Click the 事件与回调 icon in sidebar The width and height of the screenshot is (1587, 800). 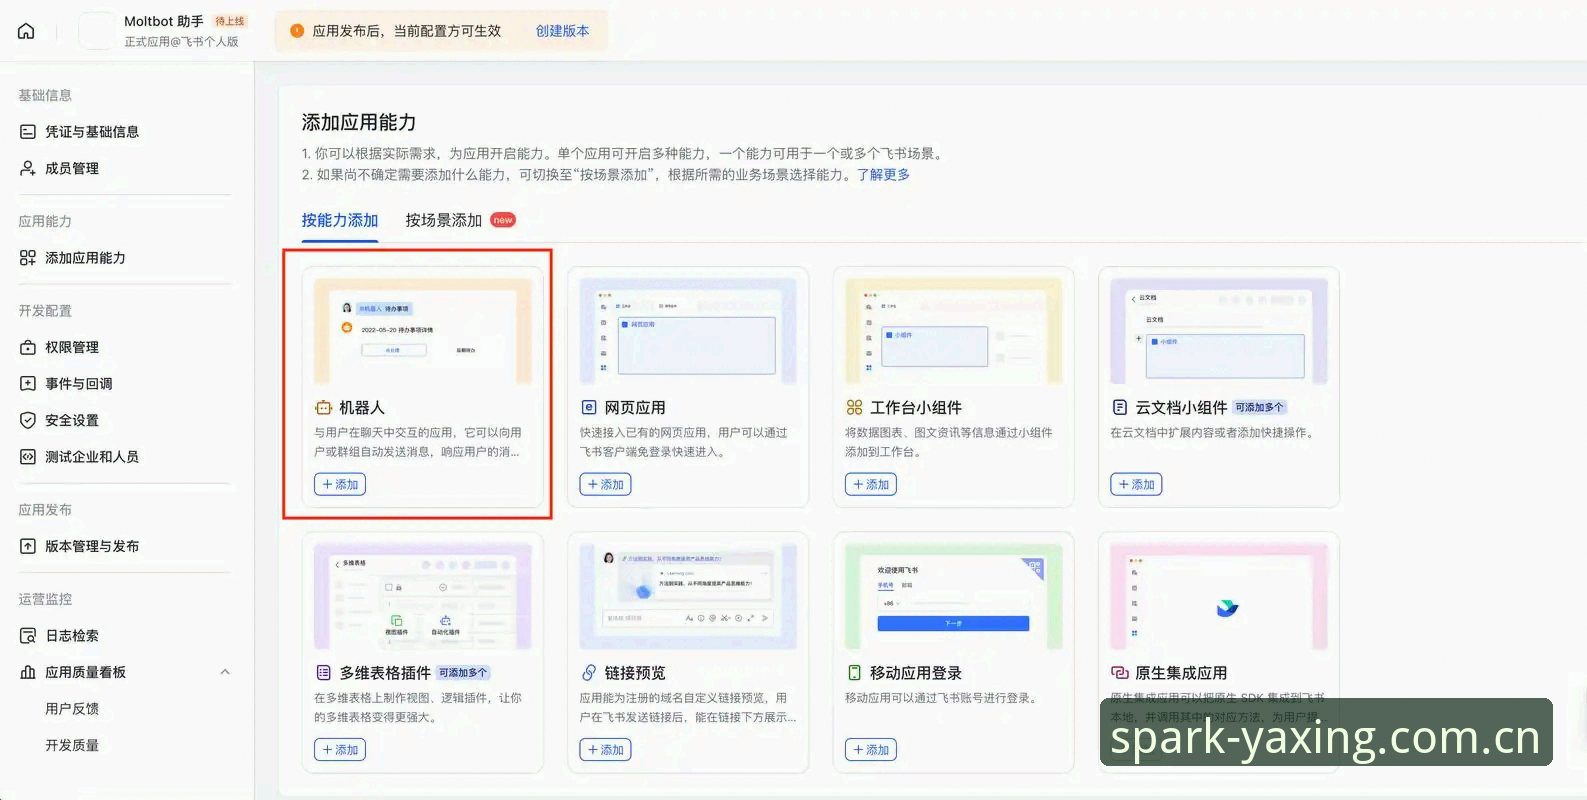click(x=28, y=384)
